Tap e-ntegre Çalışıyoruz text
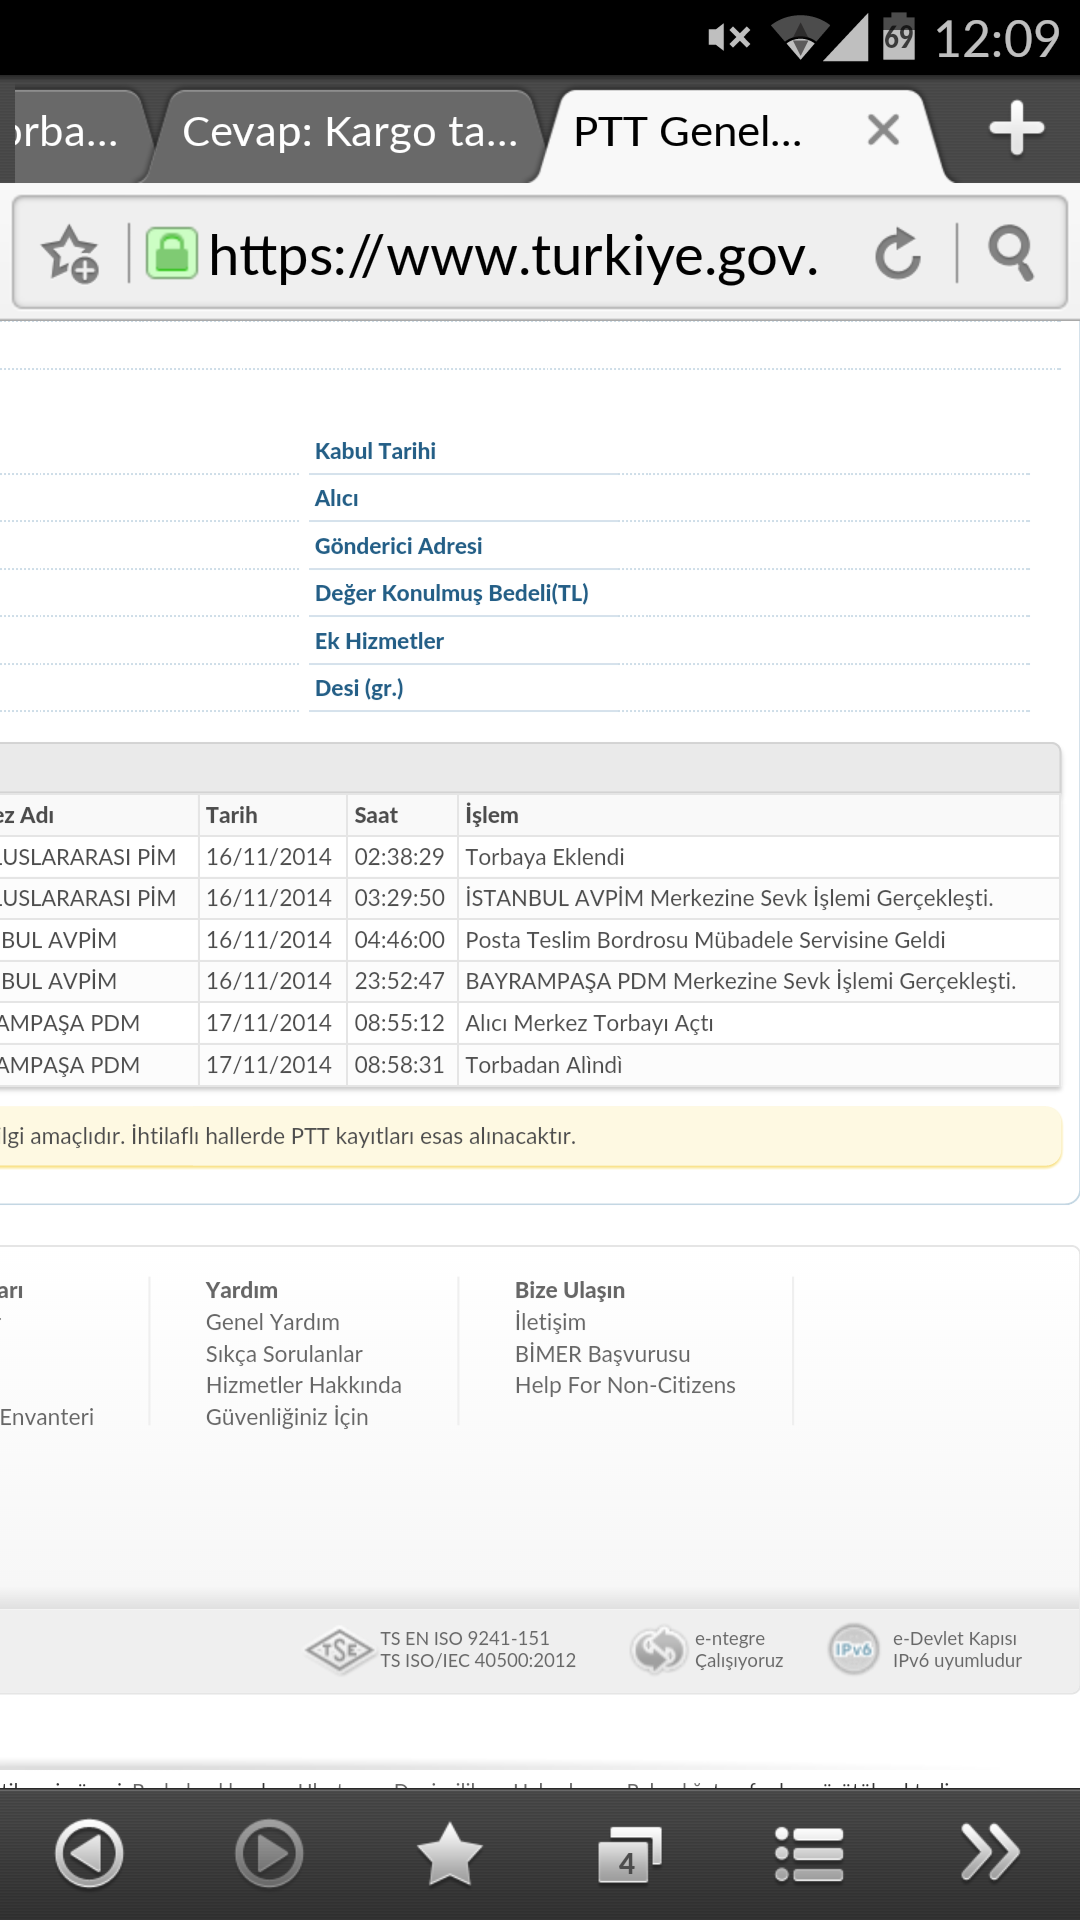 tap(739, 1649)
